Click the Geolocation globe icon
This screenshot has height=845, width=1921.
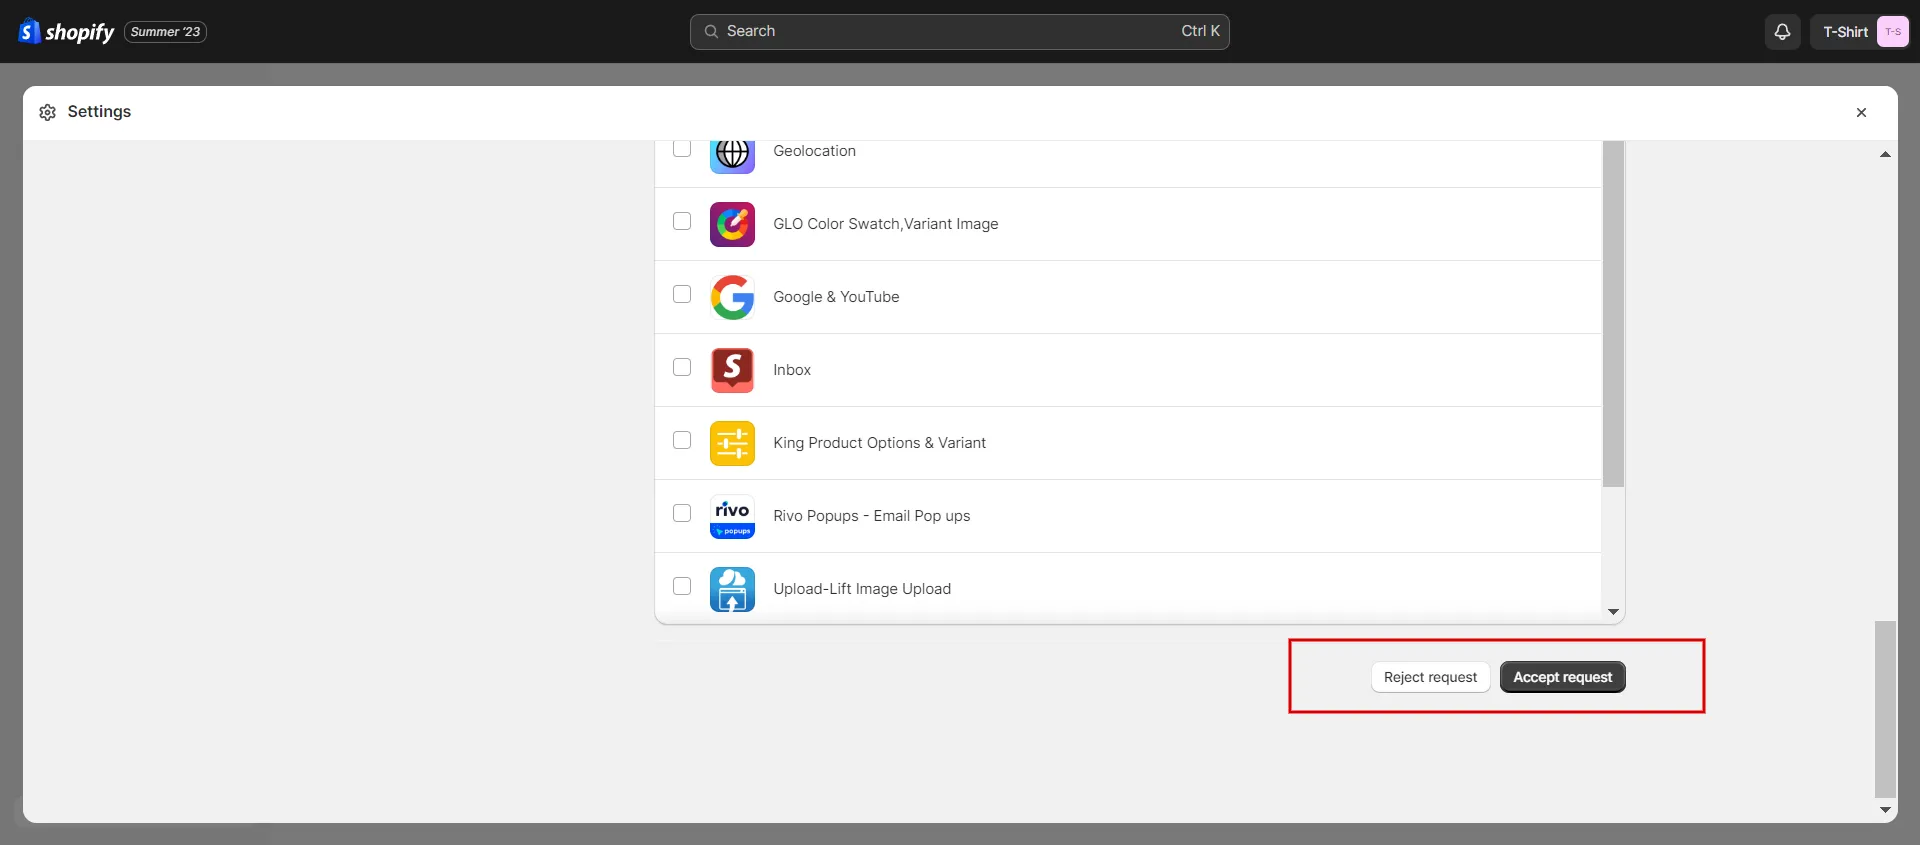click(x=732, y=155)
